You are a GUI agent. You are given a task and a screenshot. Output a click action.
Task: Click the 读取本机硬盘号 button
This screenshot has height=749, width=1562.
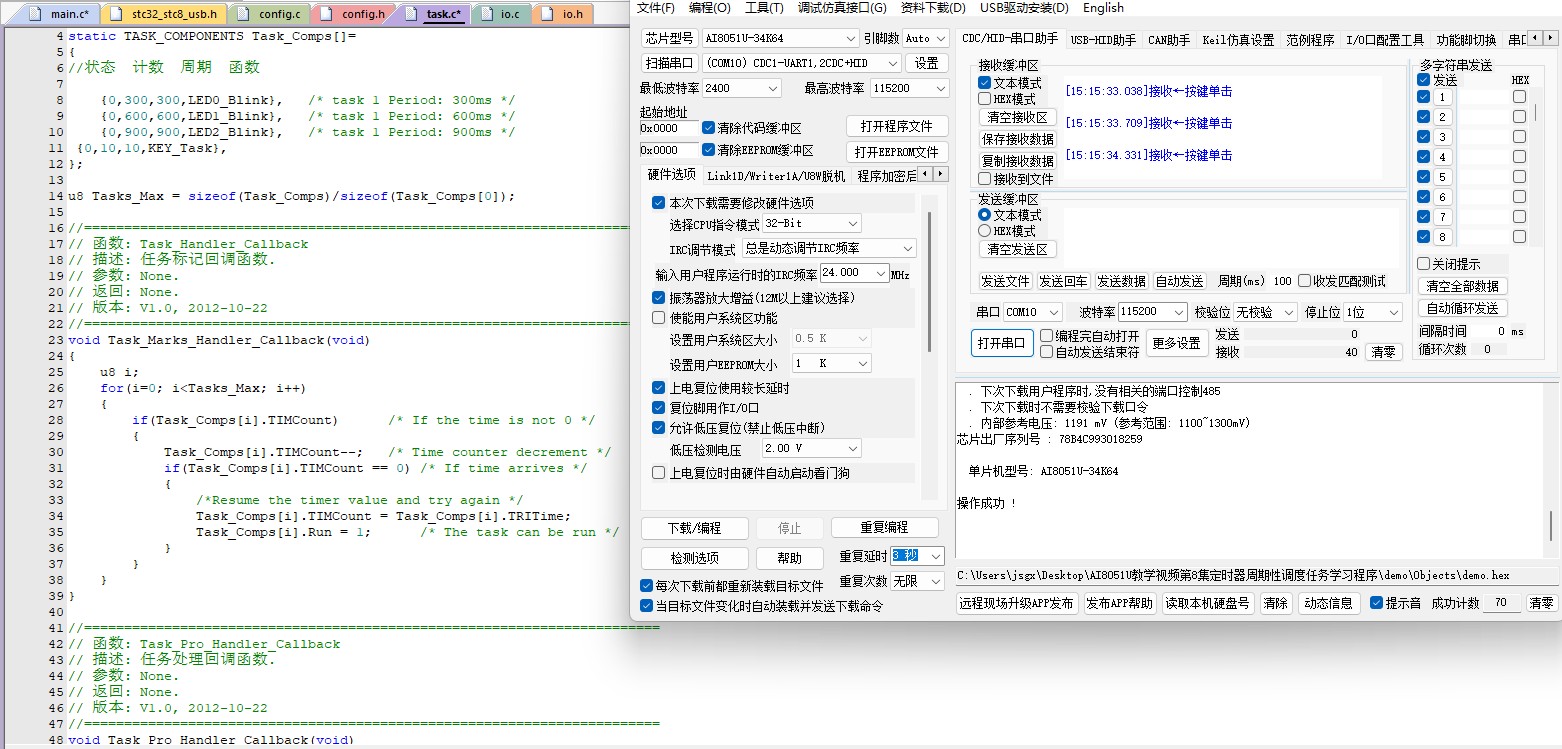pos(1208,603)
